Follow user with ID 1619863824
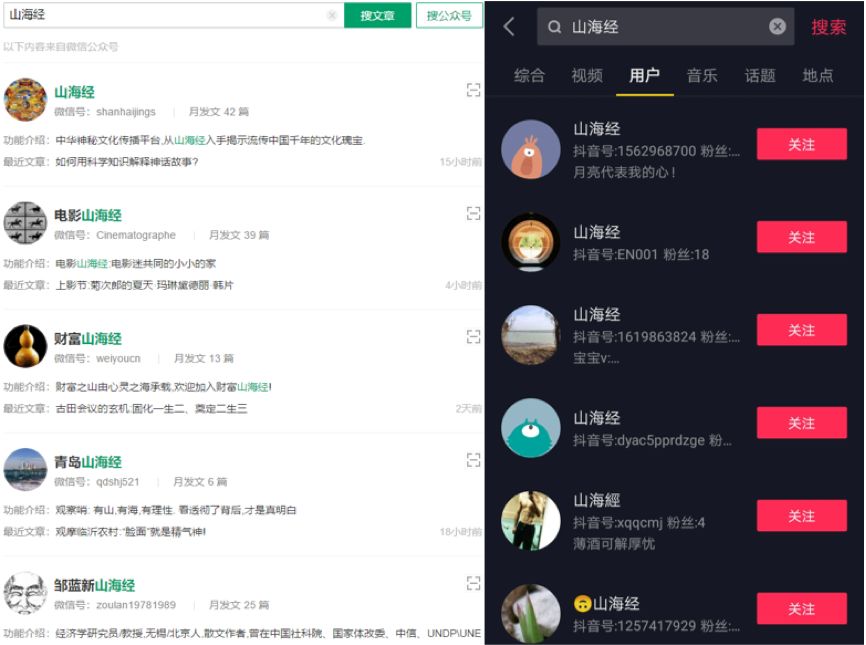 point(801,330)
